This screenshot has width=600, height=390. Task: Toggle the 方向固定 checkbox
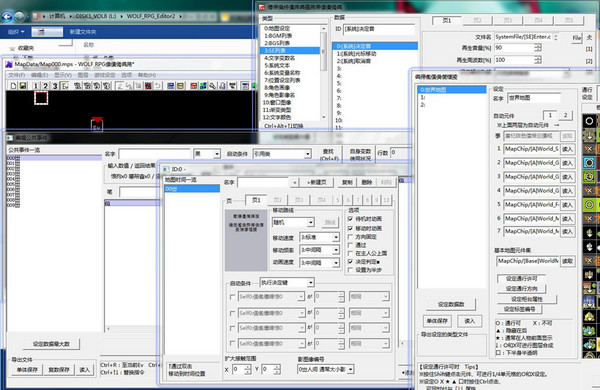click(350, 237)
